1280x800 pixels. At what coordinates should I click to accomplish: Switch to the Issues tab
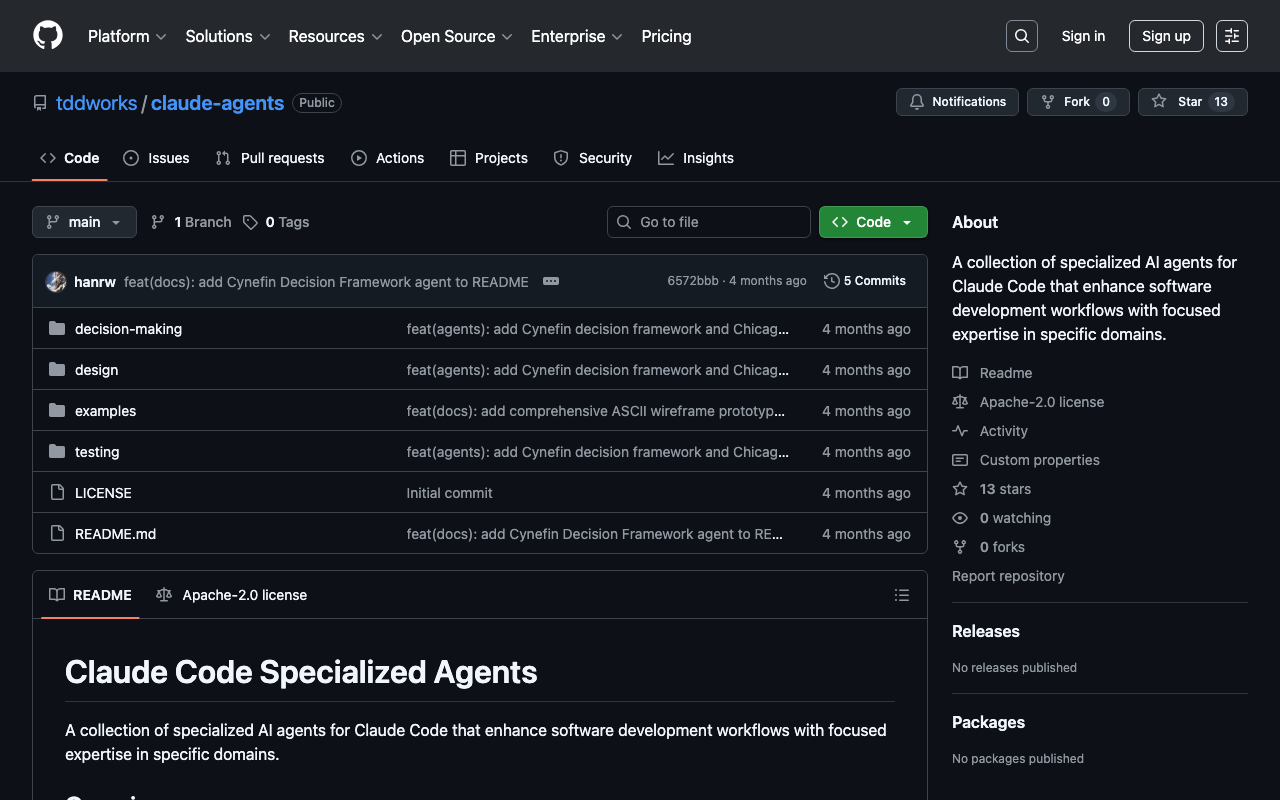click(156, 158)
